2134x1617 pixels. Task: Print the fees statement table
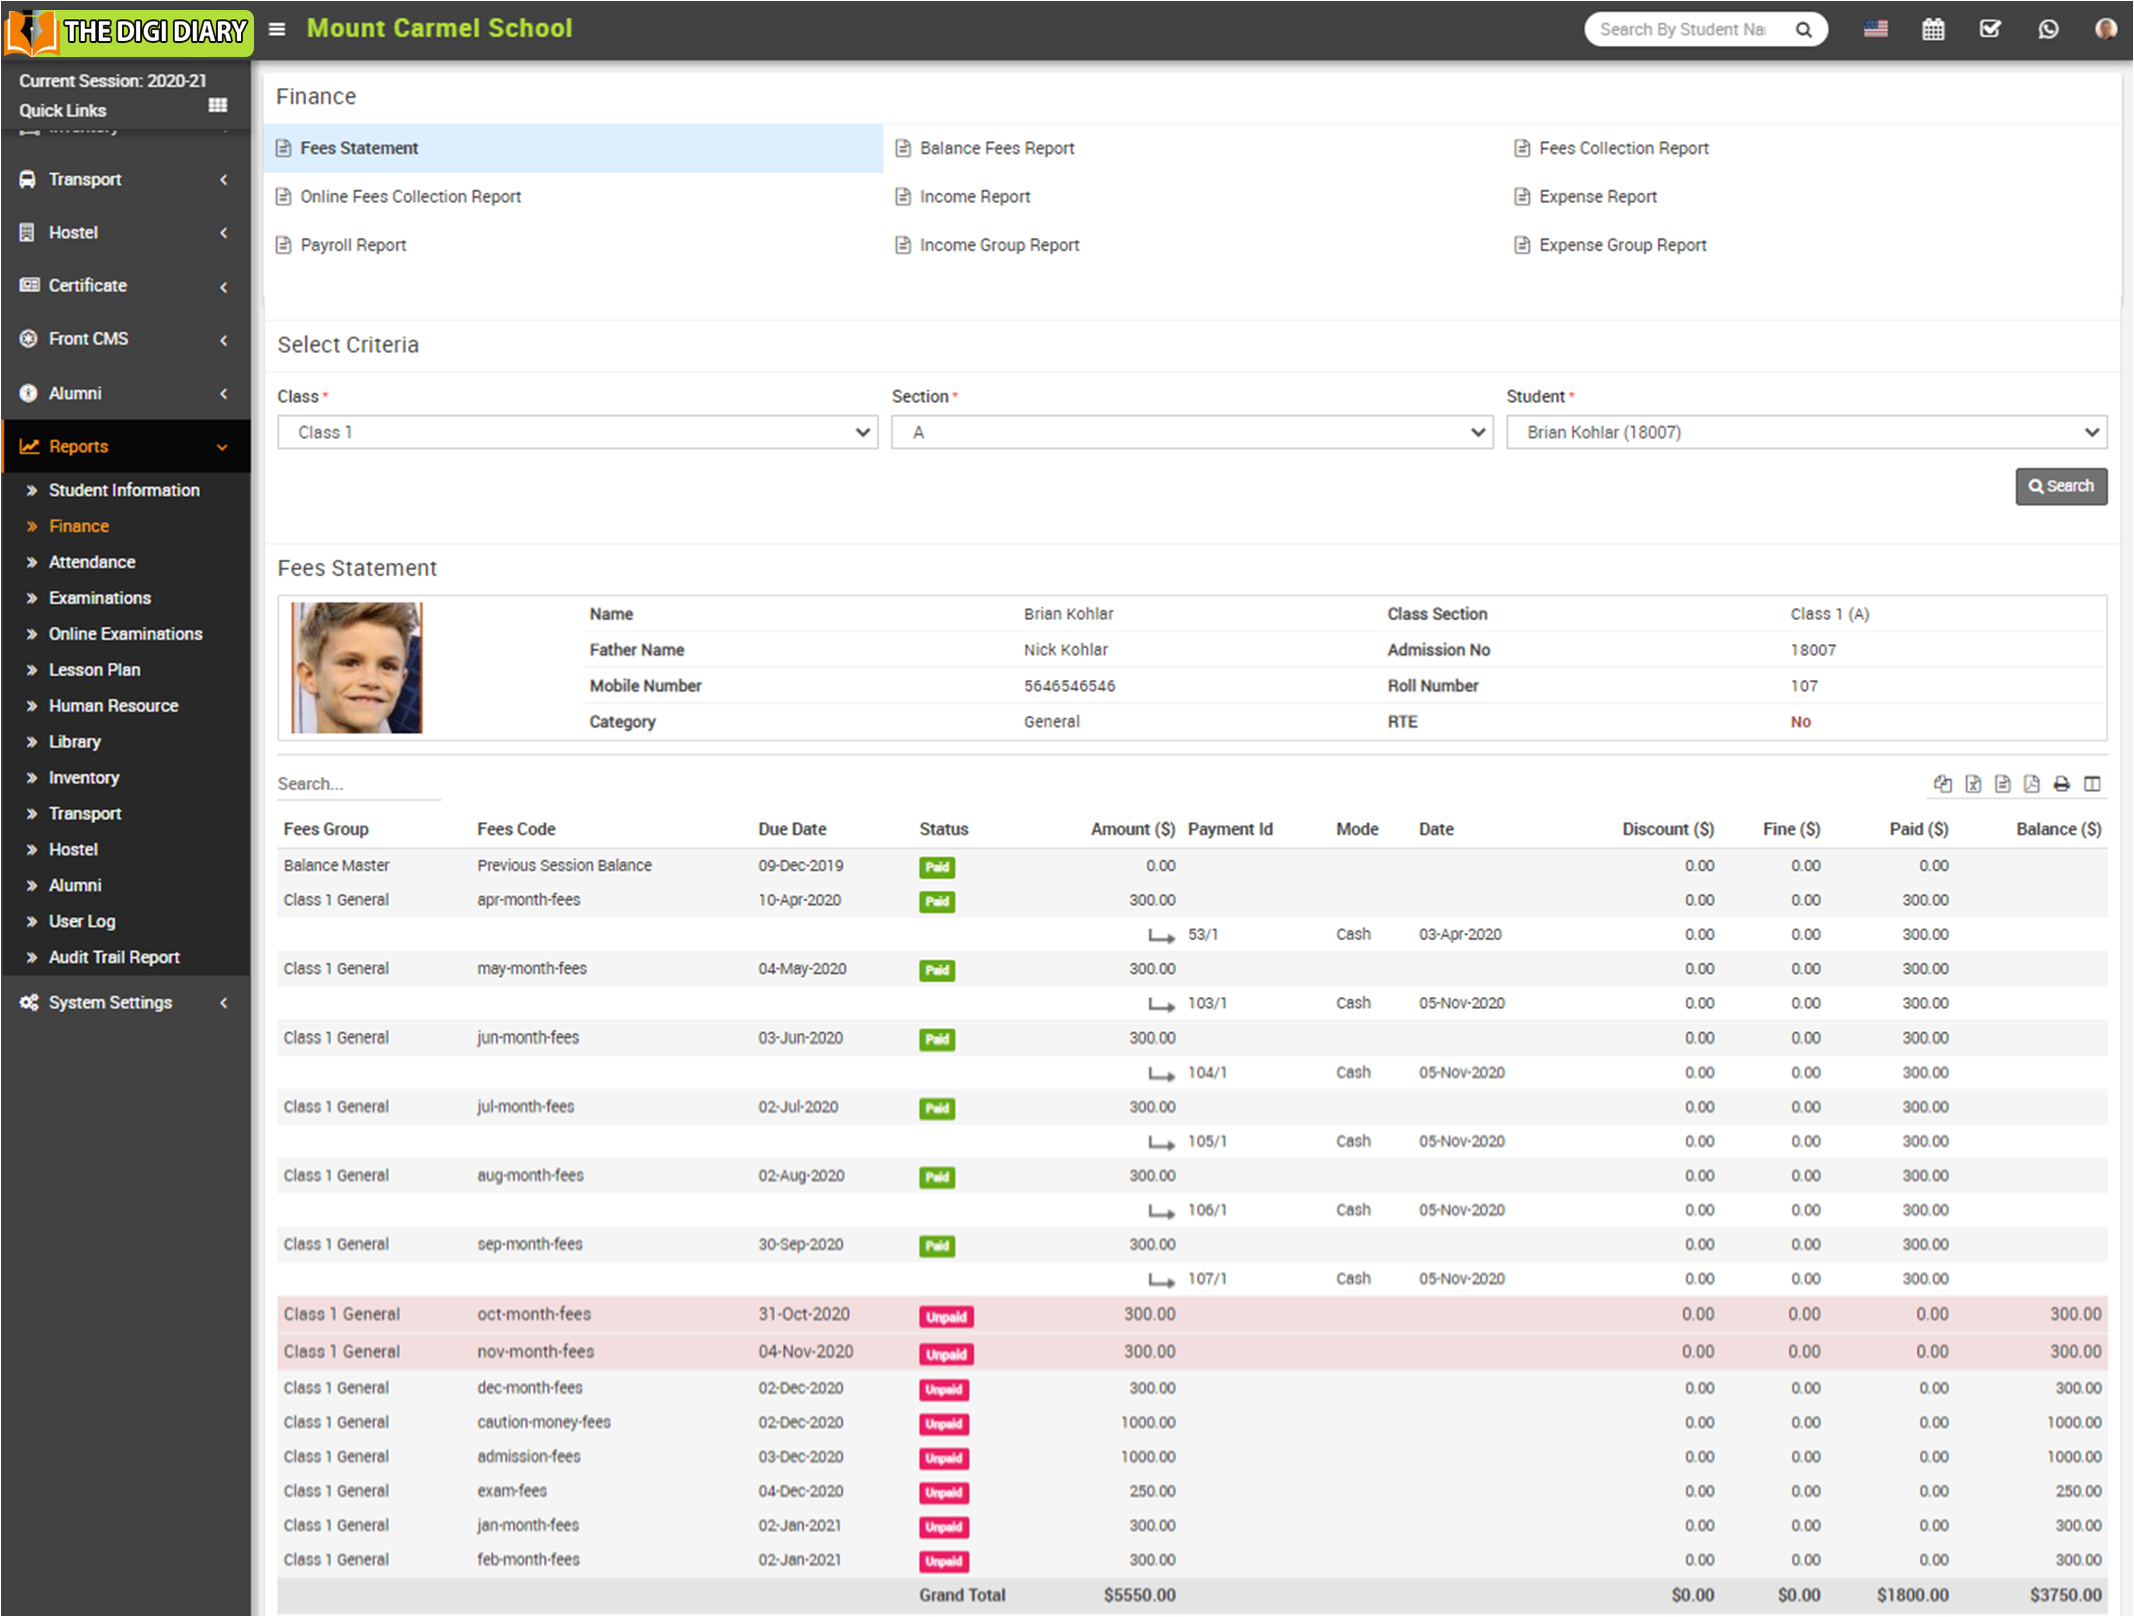click(x=2061, y=784)
